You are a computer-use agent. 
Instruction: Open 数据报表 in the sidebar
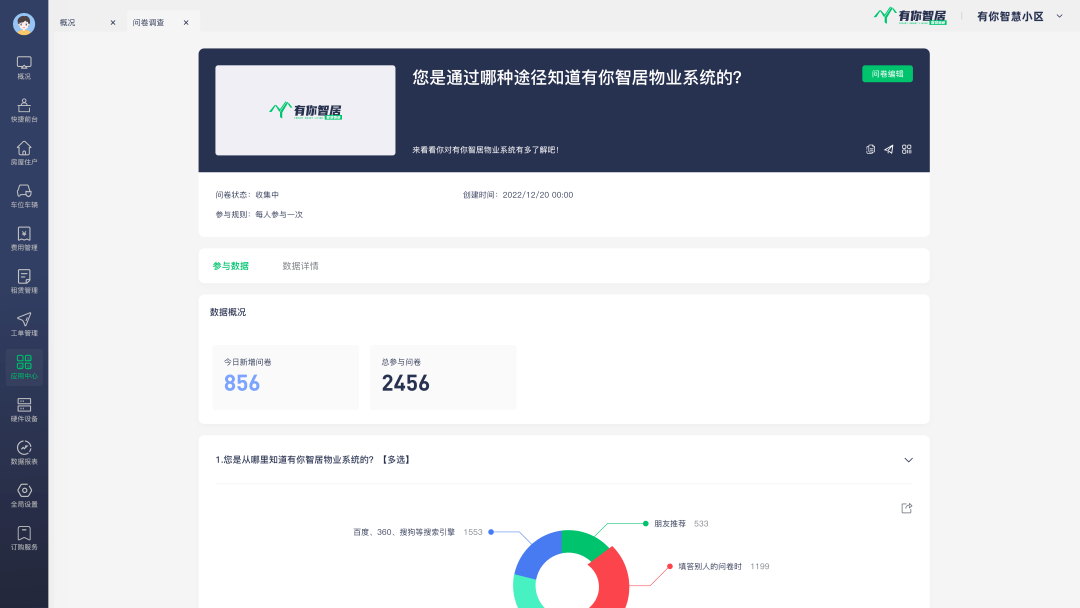tap(24, 452)
